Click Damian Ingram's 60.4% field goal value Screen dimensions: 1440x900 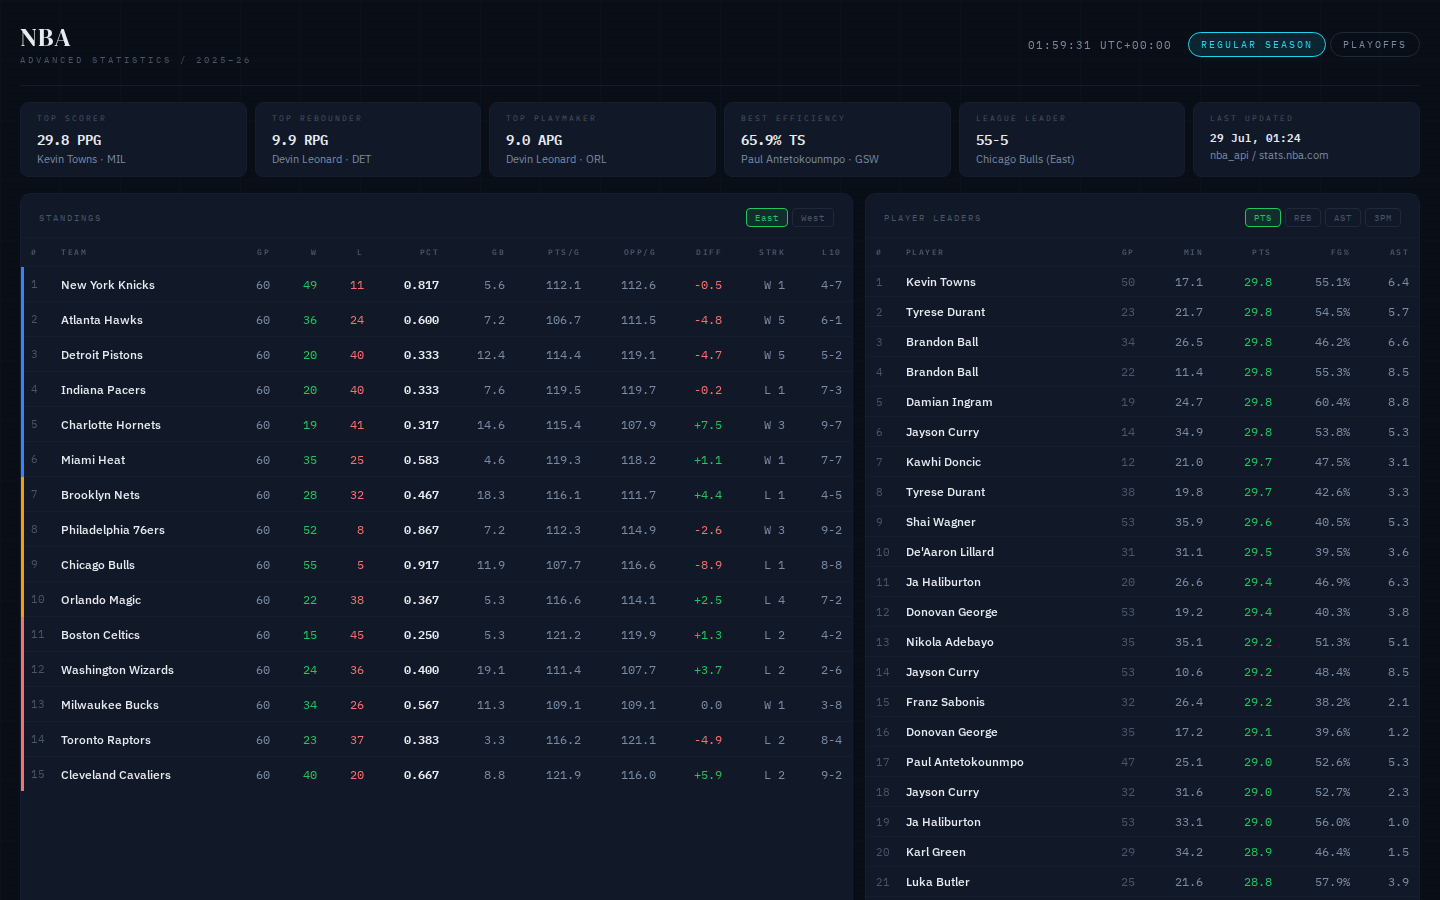pos(1333,402)
